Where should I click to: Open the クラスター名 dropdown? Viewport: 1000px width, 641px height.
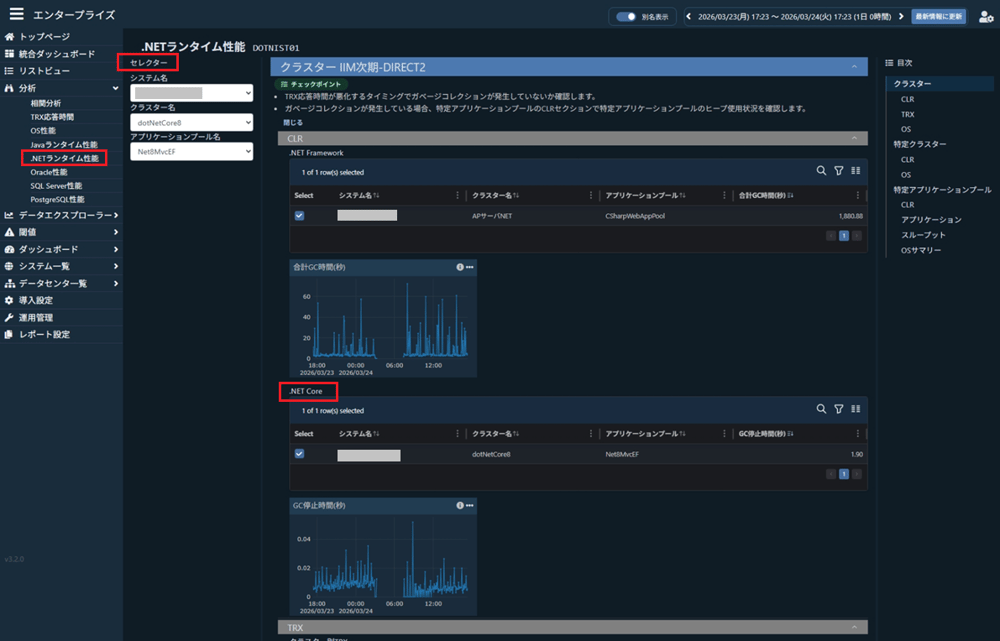pyautogui.click(x=191, y=122)
